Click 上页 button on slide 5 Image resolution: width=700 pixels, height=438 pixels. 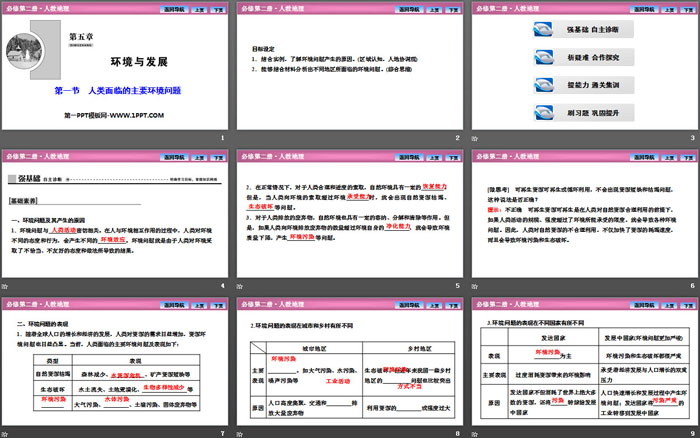point(434,157)
